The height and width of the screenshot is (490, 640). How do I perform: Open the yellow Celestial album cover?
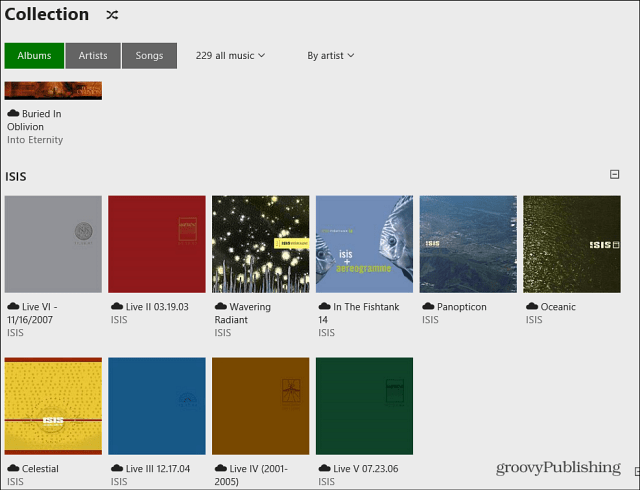(53, 406)
